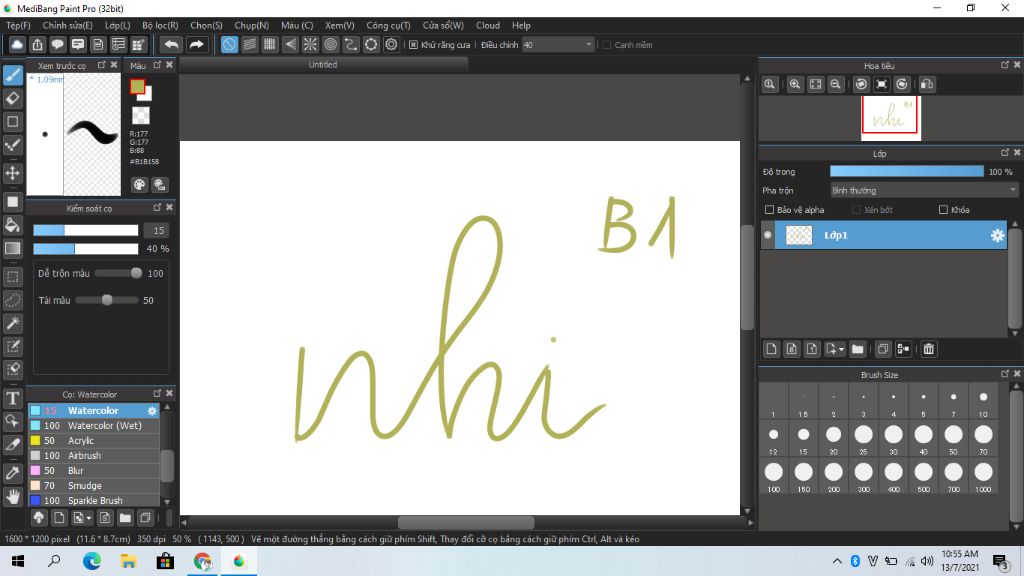Click the Undo arrow
The image size is (1024, 576).
[171, 44]
